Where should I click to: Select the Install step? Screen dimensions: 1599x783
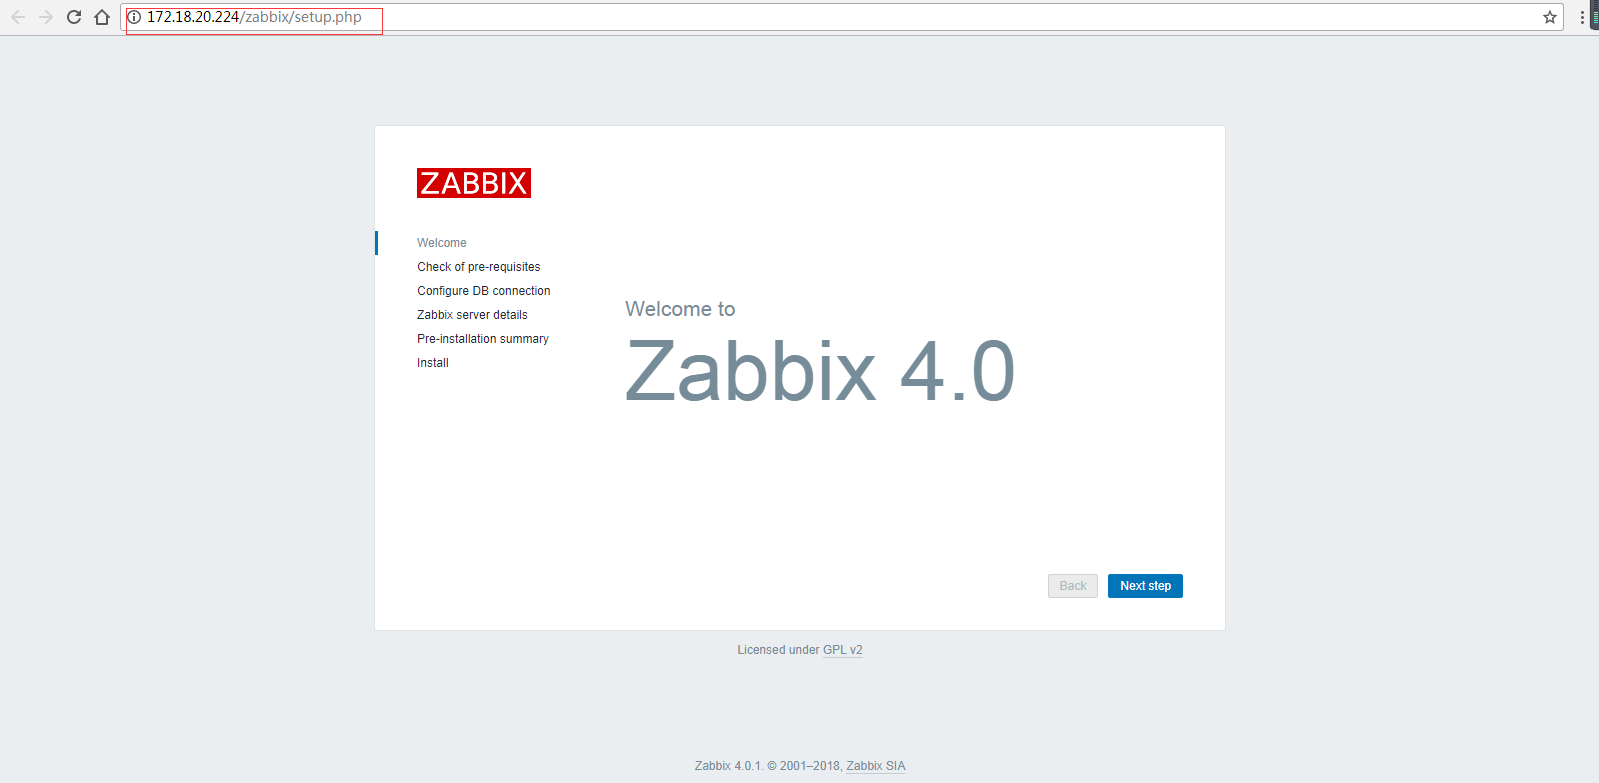433,363
